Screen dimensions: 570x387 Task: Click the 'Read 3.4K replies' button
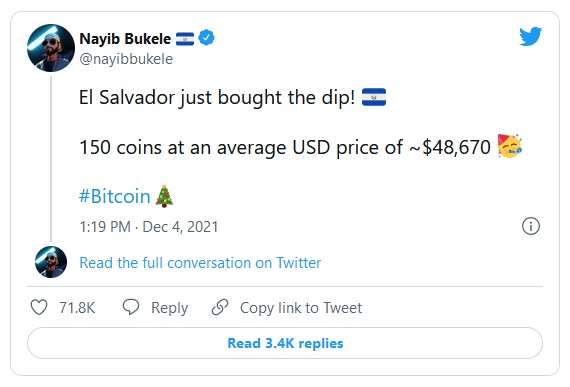coord(285,343)
